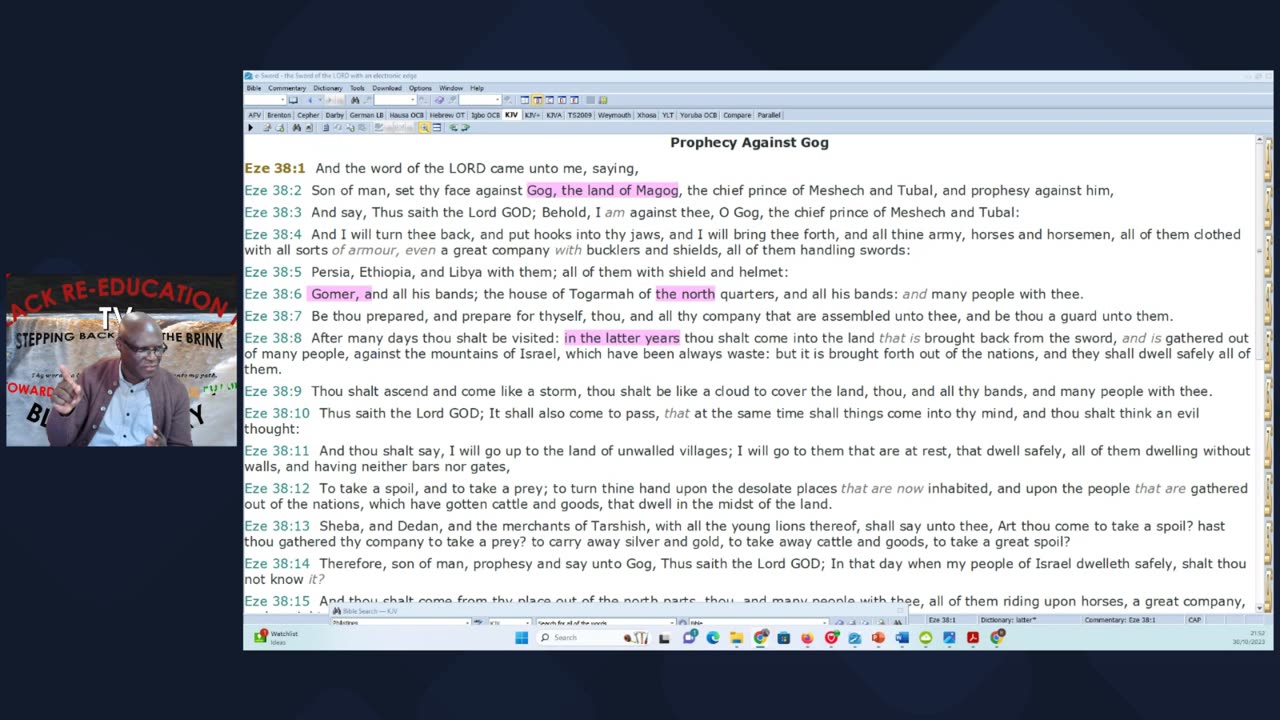The image size is (1280, 720).
Task: Switch to the Brenton Bible tab
Action: coord(279,115)
